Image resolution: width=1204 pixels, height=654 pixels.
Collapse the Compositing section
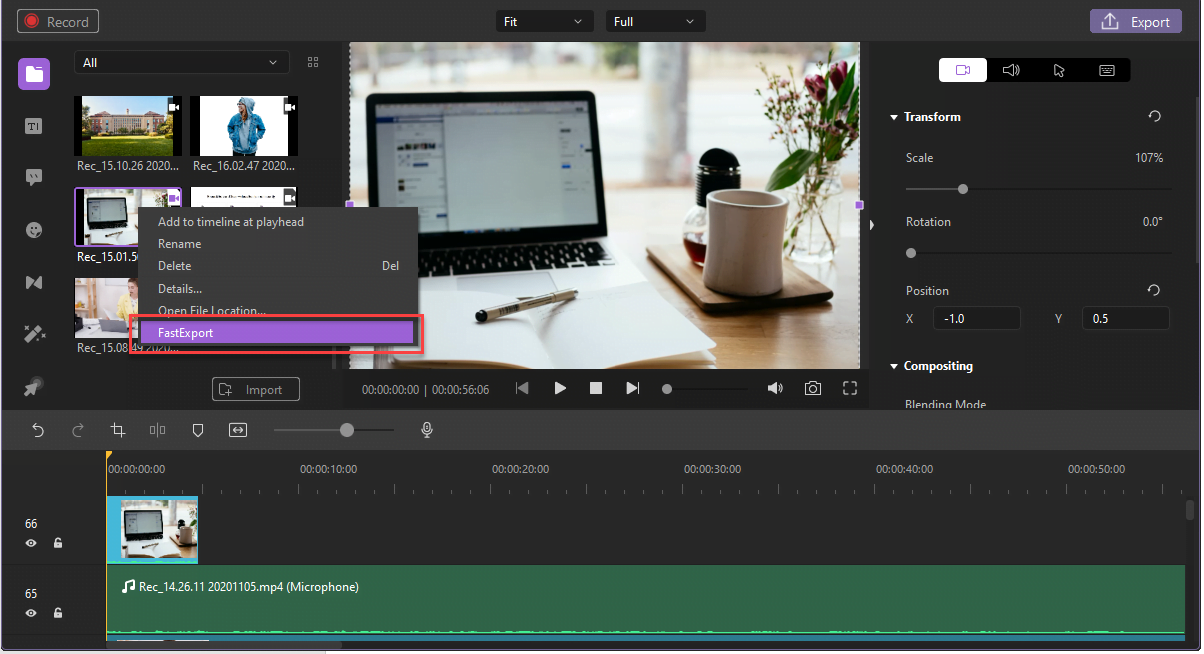(x=894, y=366)
